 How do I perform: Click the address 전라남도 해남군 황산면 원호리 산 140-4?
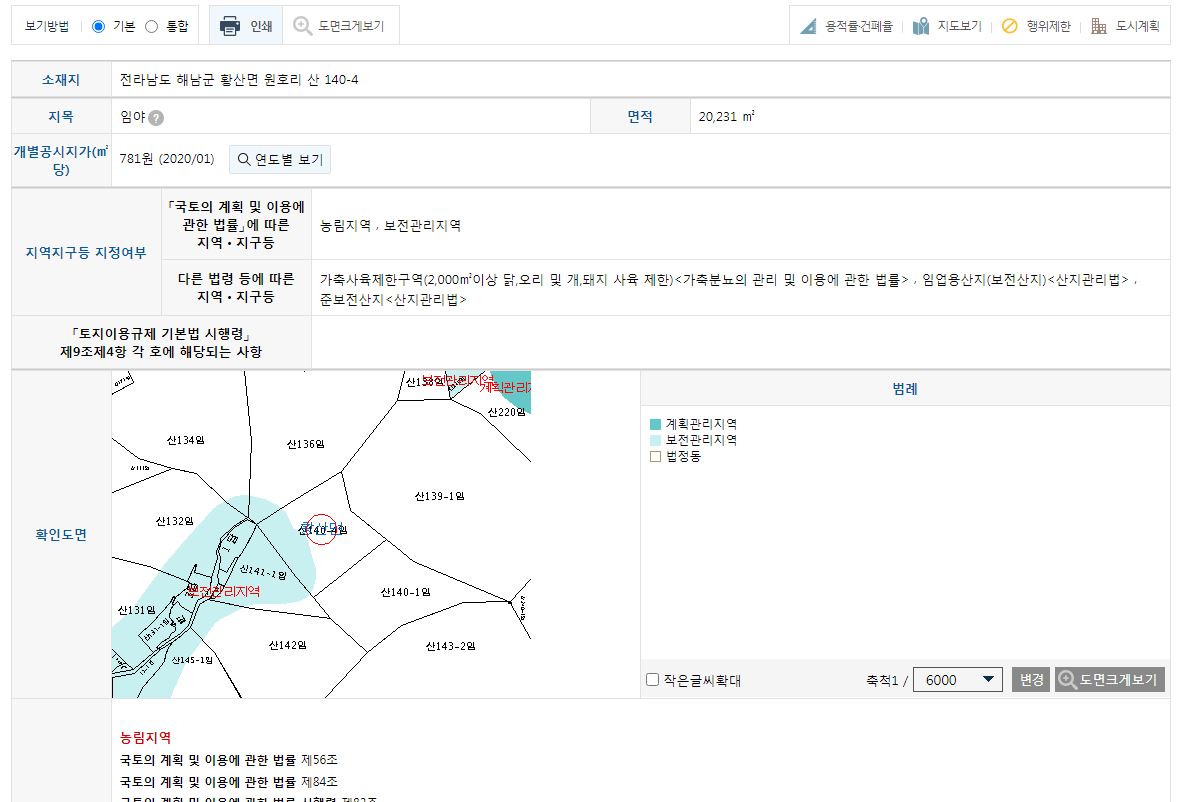[239, 79]
